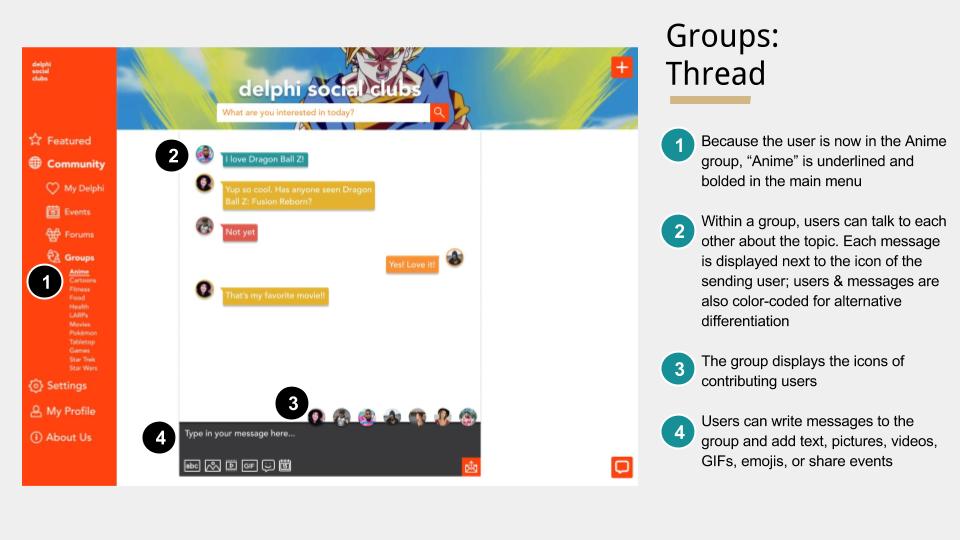Image resolution: width=960 pixels, height=540 pixels.
Task: Open Community via its globe icon
Action: 35,163
